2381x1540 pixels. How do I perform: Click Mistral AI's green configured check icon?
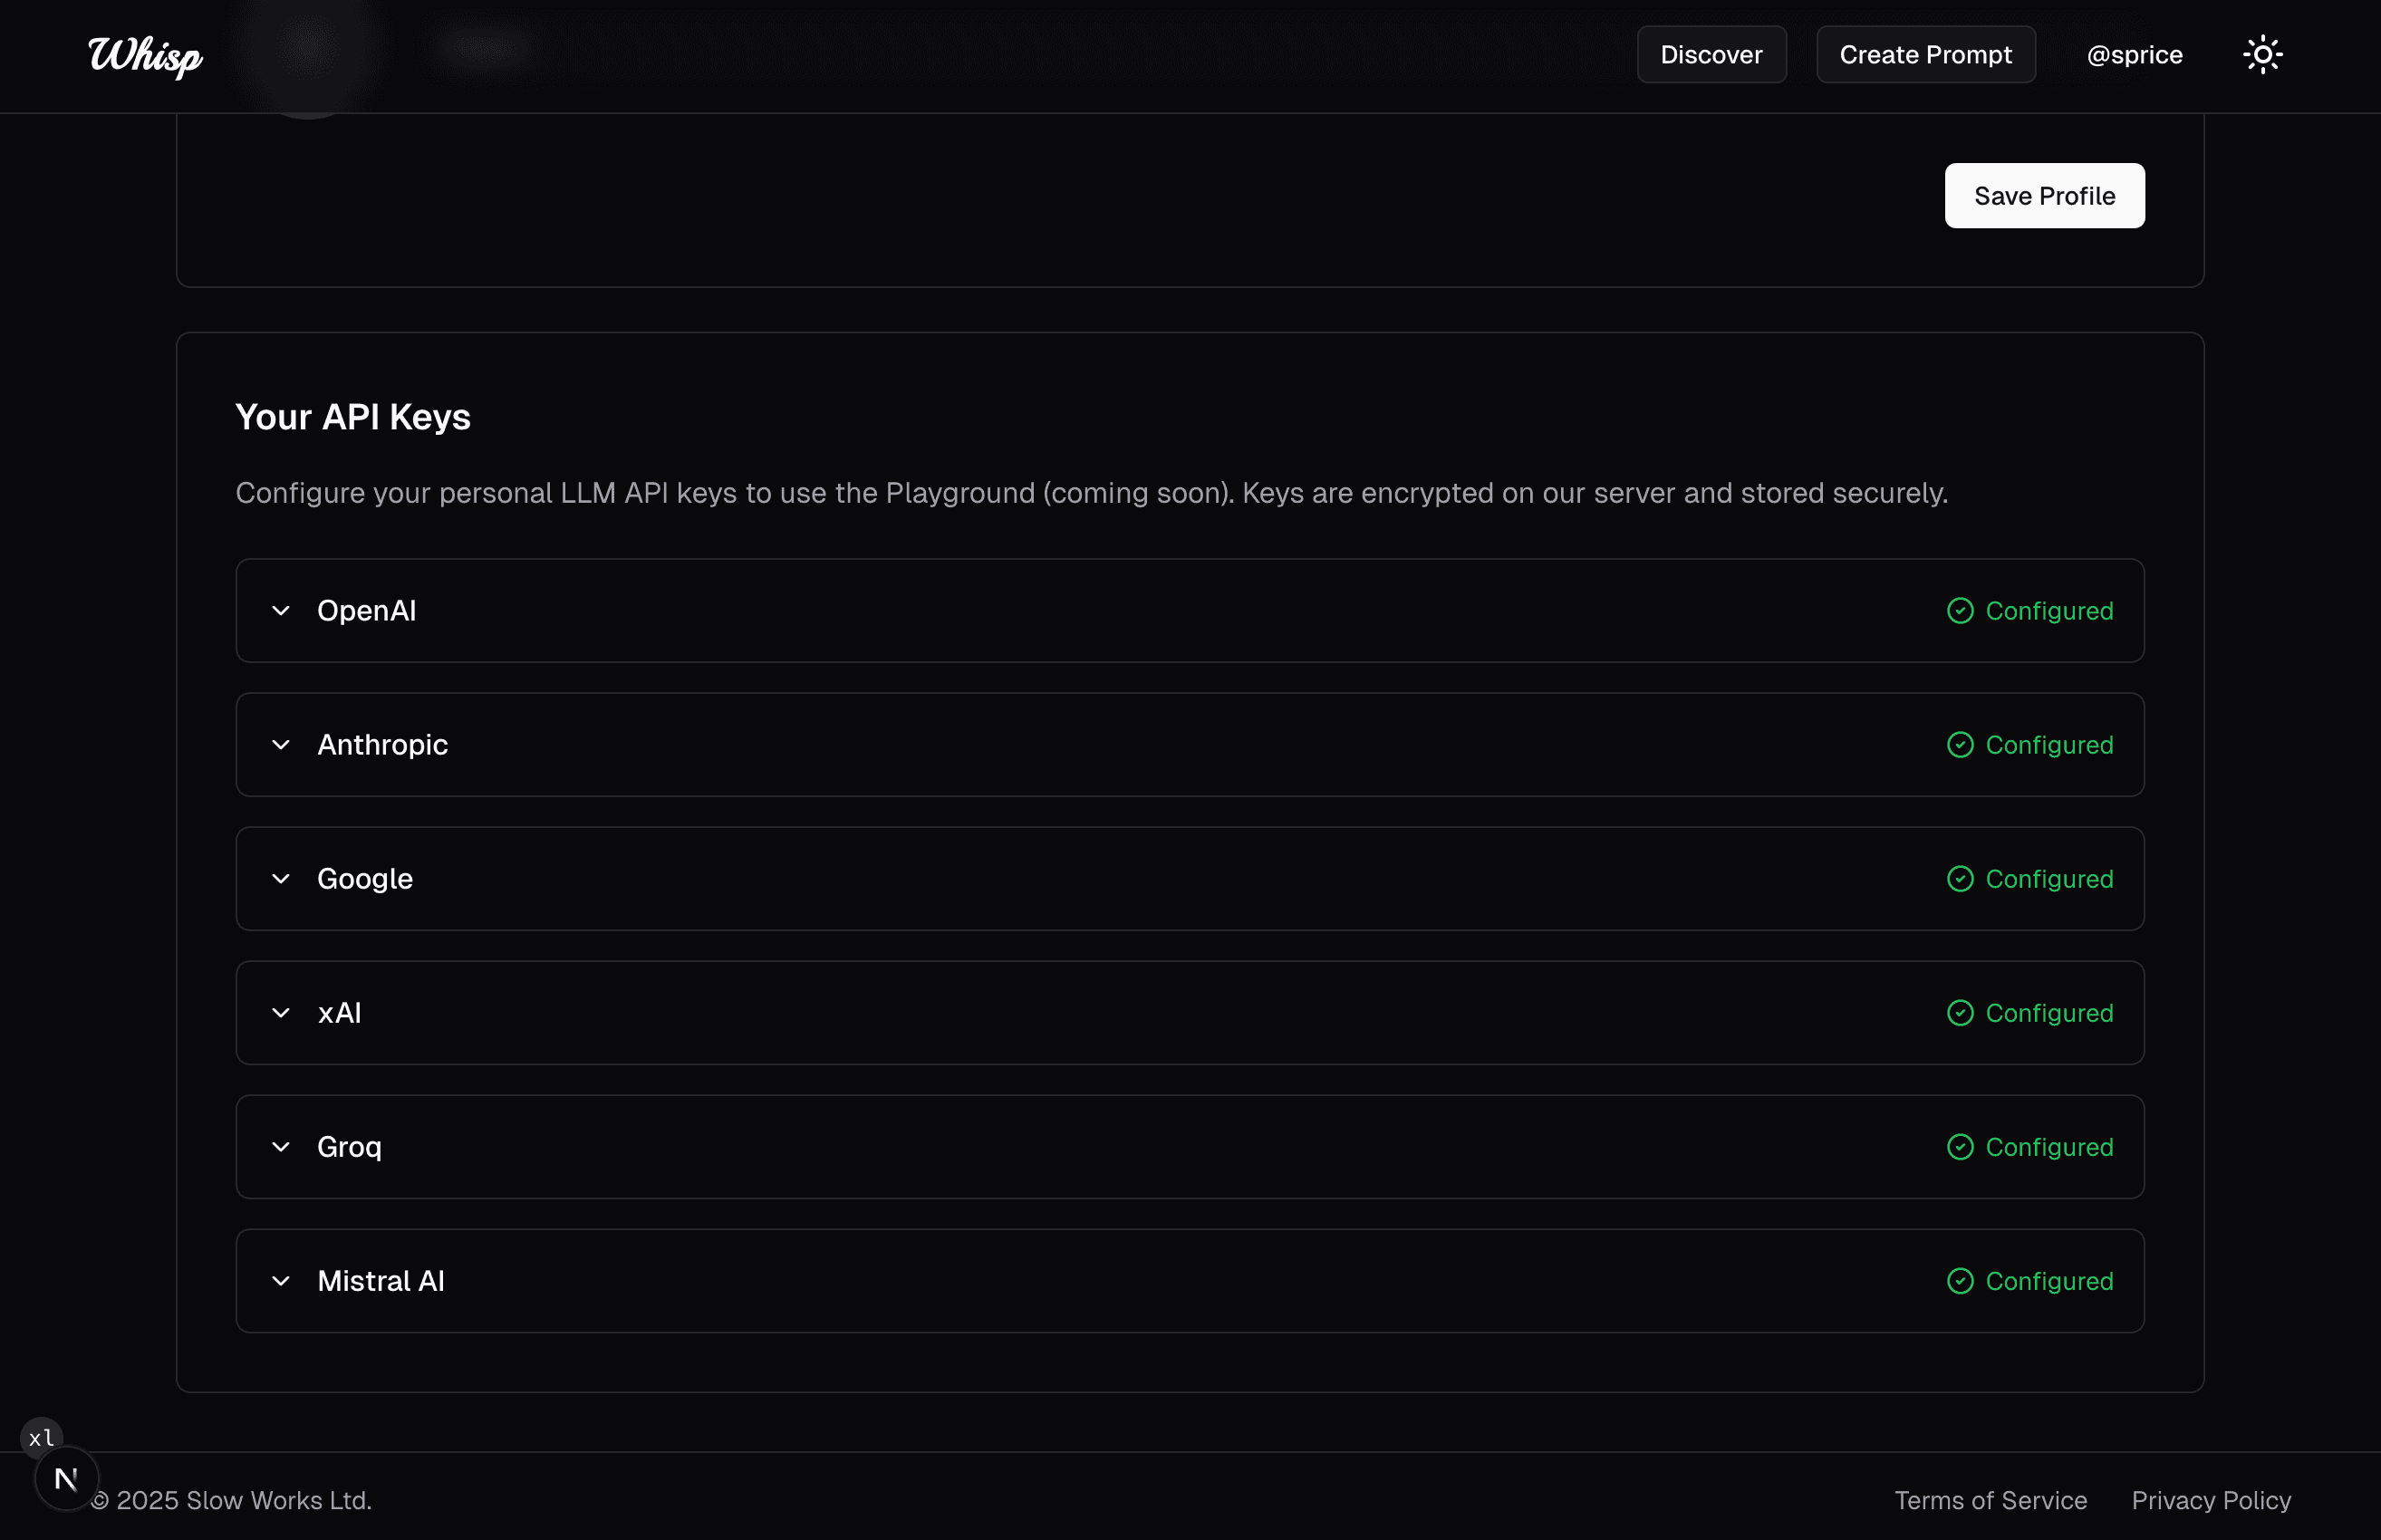click(x=1960, y=1281)
